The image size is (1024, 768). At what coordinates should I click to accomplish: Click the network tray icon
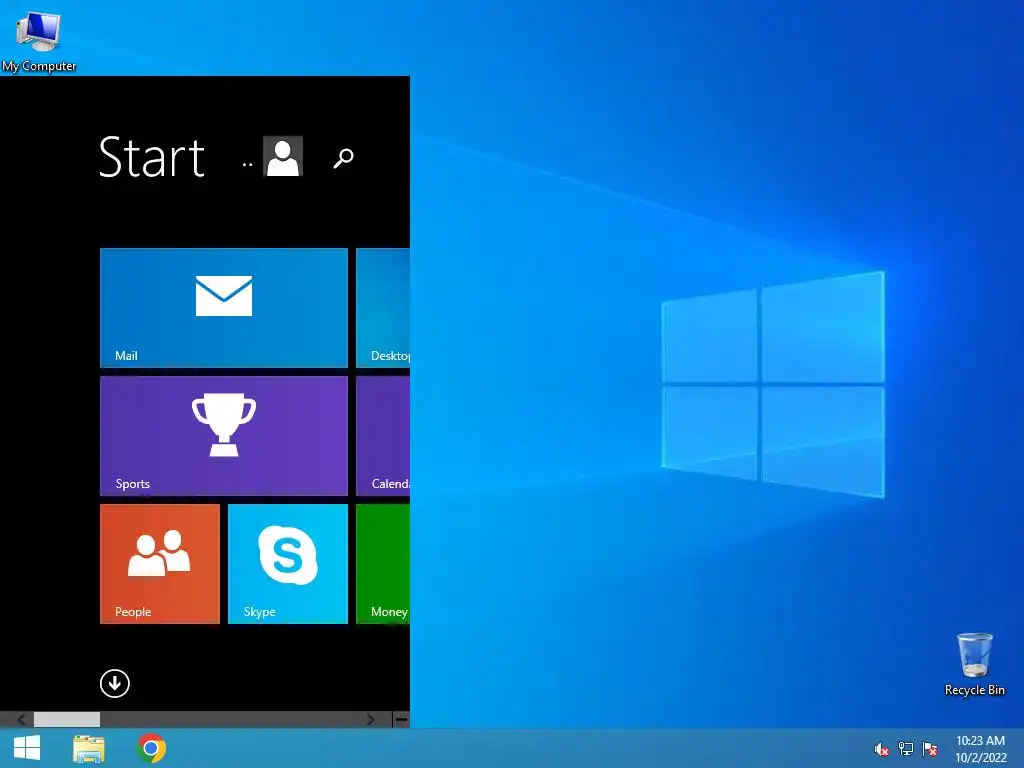(x=906, y=749)
